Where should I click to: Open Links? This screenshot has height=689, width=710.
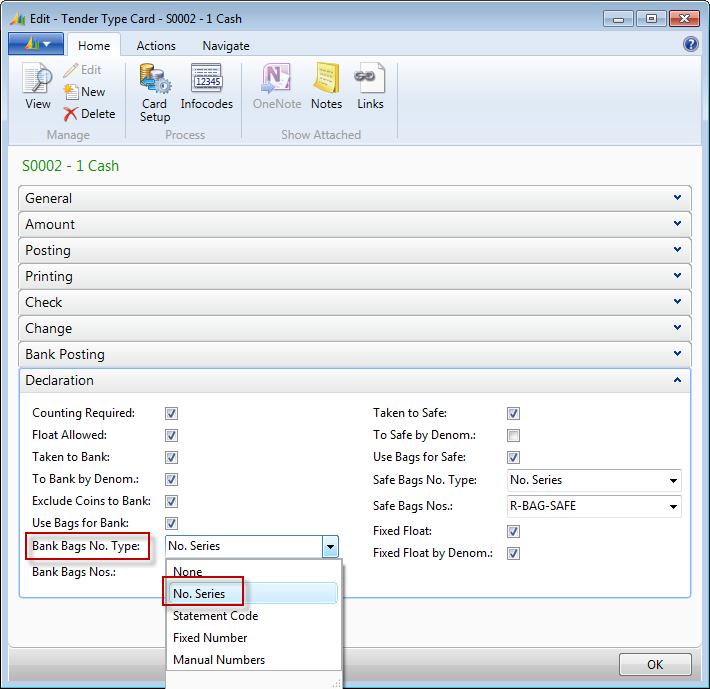370,86
